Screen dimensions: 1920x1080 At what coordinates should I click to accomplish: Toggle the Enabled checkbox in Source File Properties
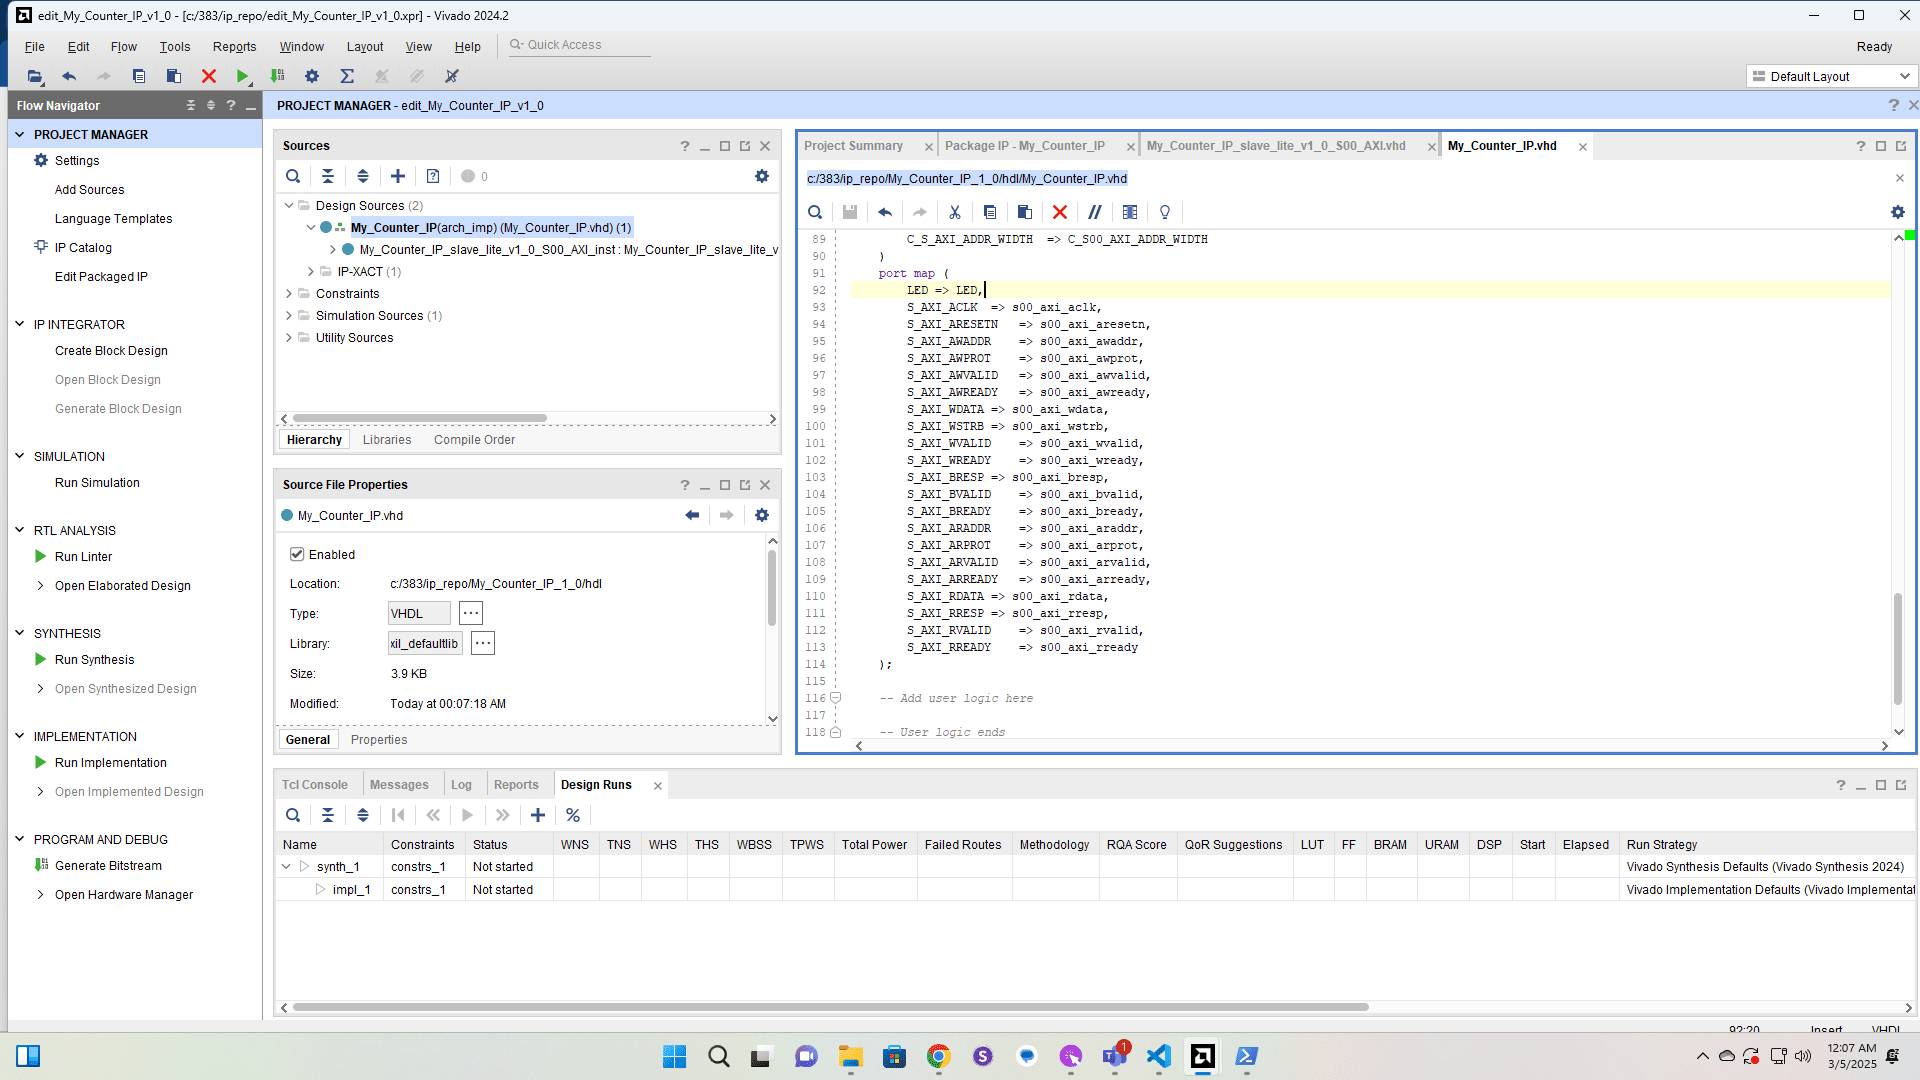tap(297, 554)
